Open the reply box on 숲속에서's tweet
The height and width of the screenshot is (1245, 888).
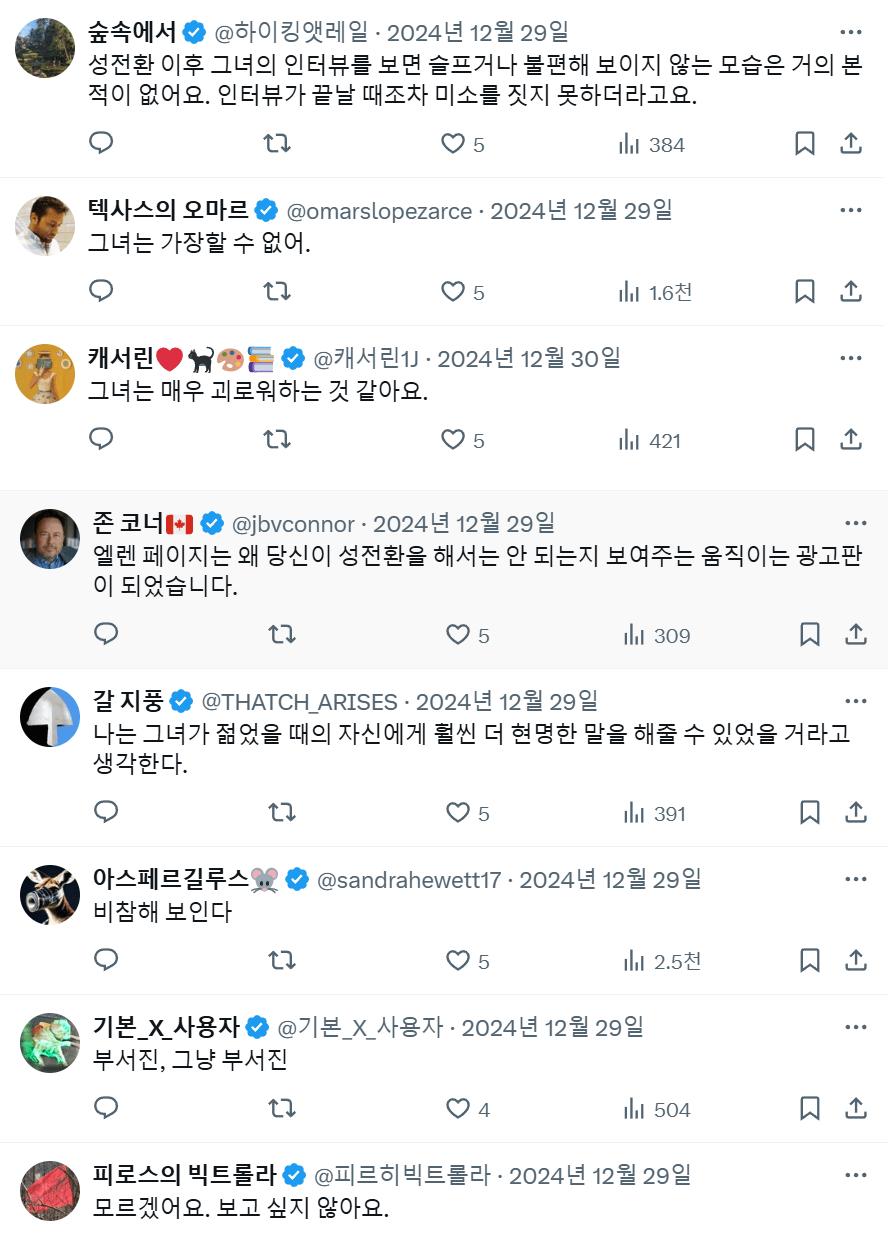(100, 143)
